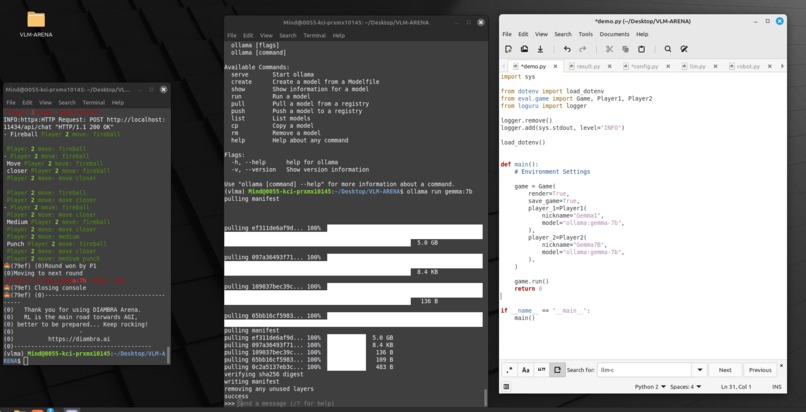The height and width of the screenshot is (412, 806).
Task: Click the Next search button
Action: (x=725, y=370)
